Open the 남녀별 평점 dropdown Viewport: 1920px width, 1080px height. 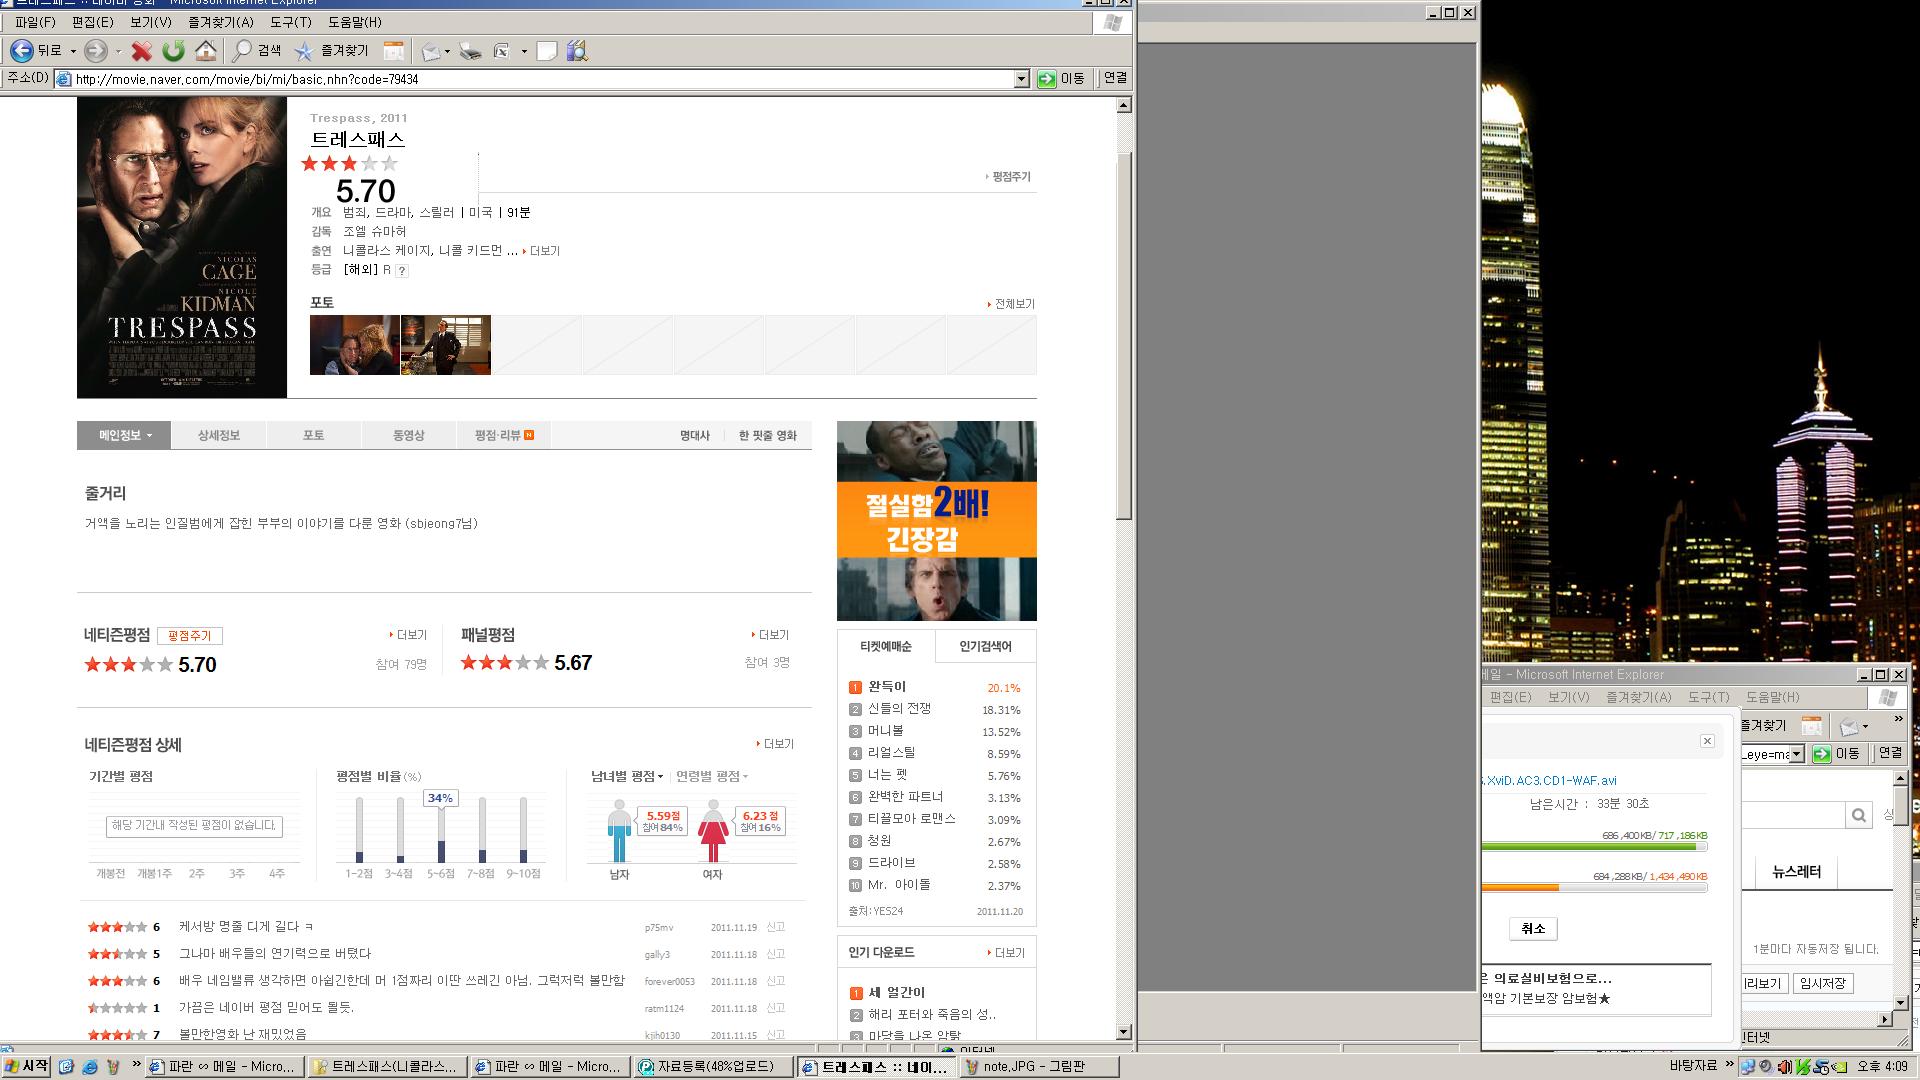point(627,776)
